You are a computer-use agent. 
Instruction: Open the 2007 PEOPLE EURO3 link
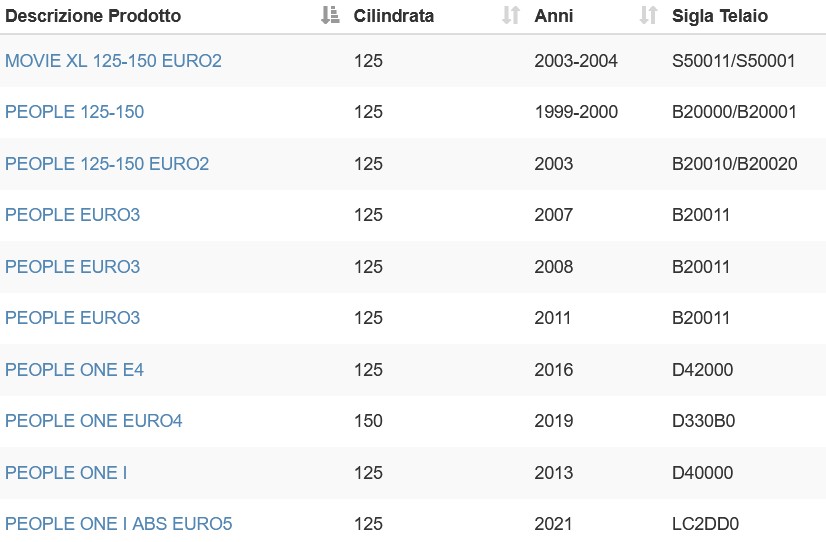tap(73, 215)
